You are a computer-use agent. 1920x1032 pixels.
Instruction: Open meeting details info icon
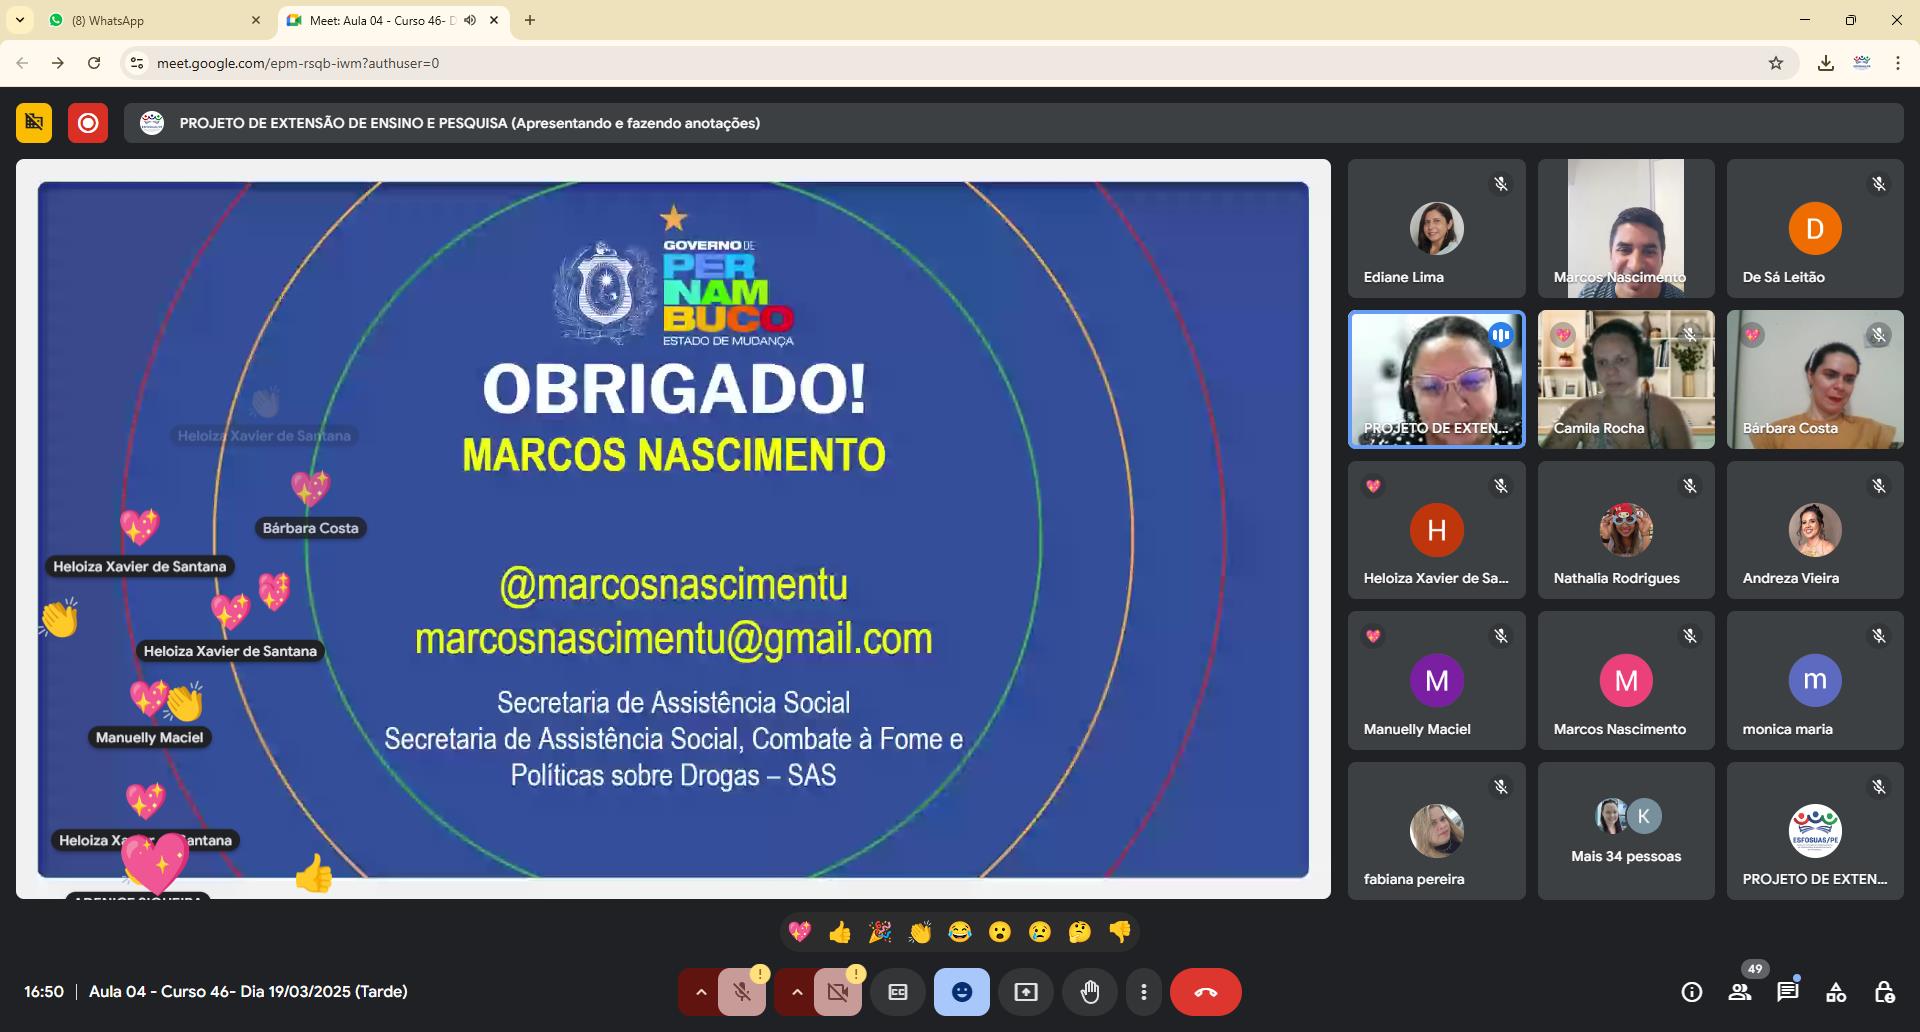coord(1692,992)
